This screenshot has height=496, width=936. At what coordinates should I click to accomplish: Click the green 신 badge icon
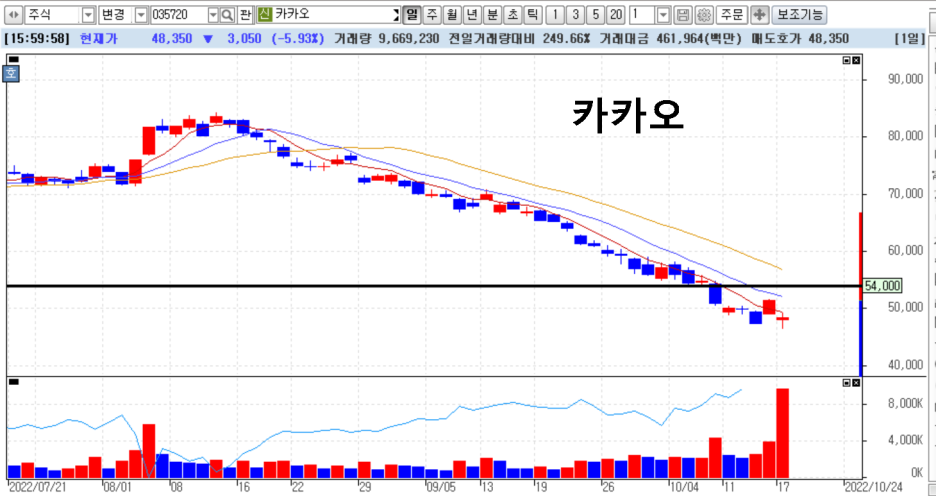pos(264,14)
